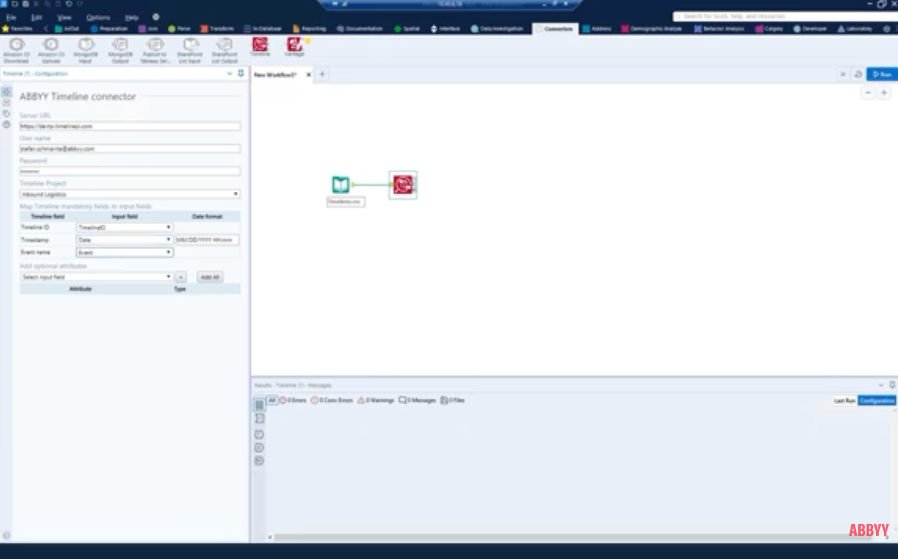Click the search tools and help box

click(785, 16)
